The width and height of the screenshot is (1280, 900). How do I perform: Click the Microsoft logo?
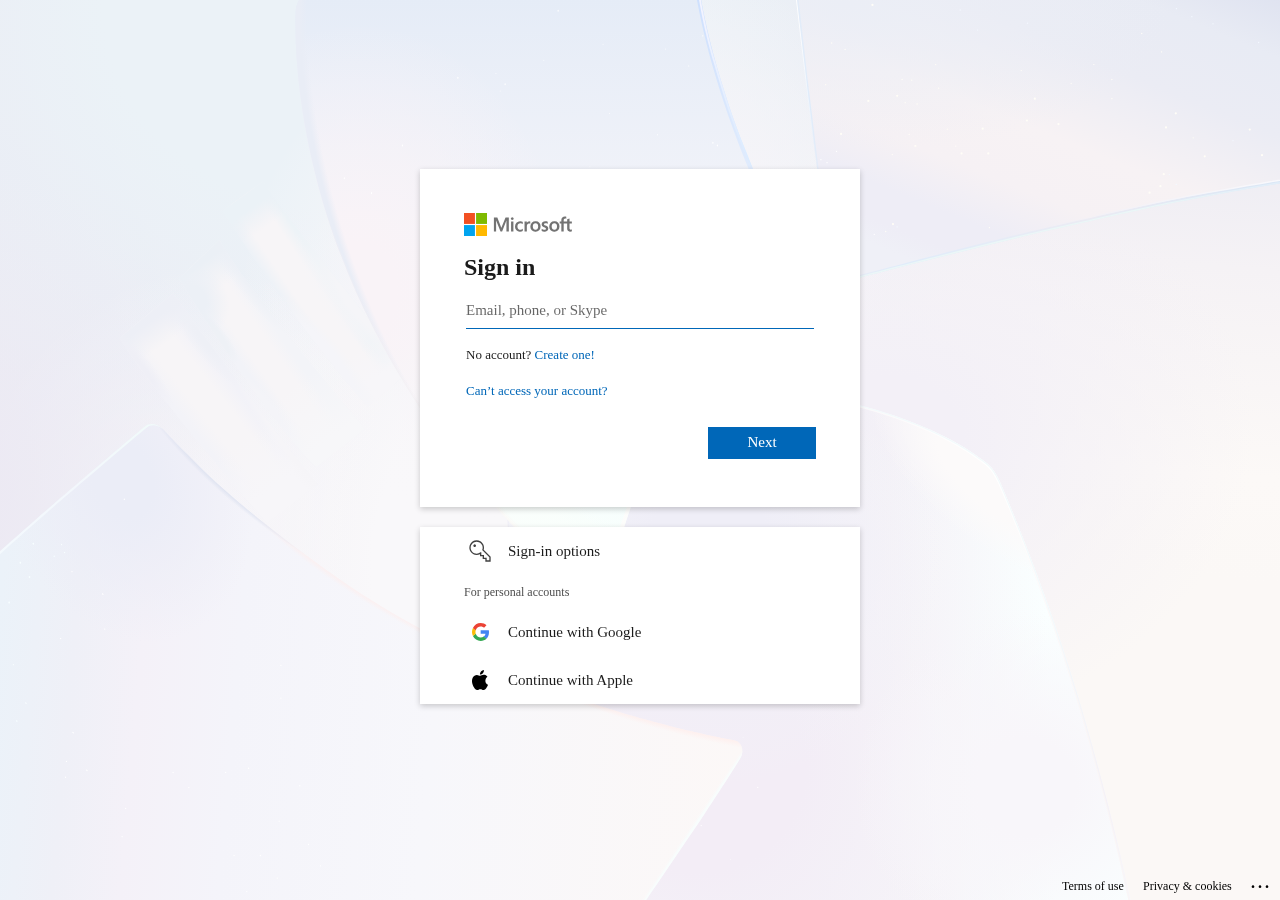[518, 225]
